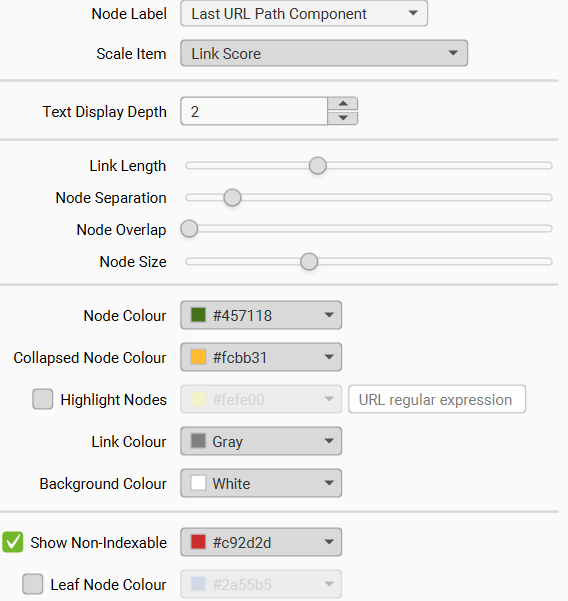Expand the Collapsed Node Colour dropdown arrow
This screenshot has width=568, height=601.
(328, 357)
